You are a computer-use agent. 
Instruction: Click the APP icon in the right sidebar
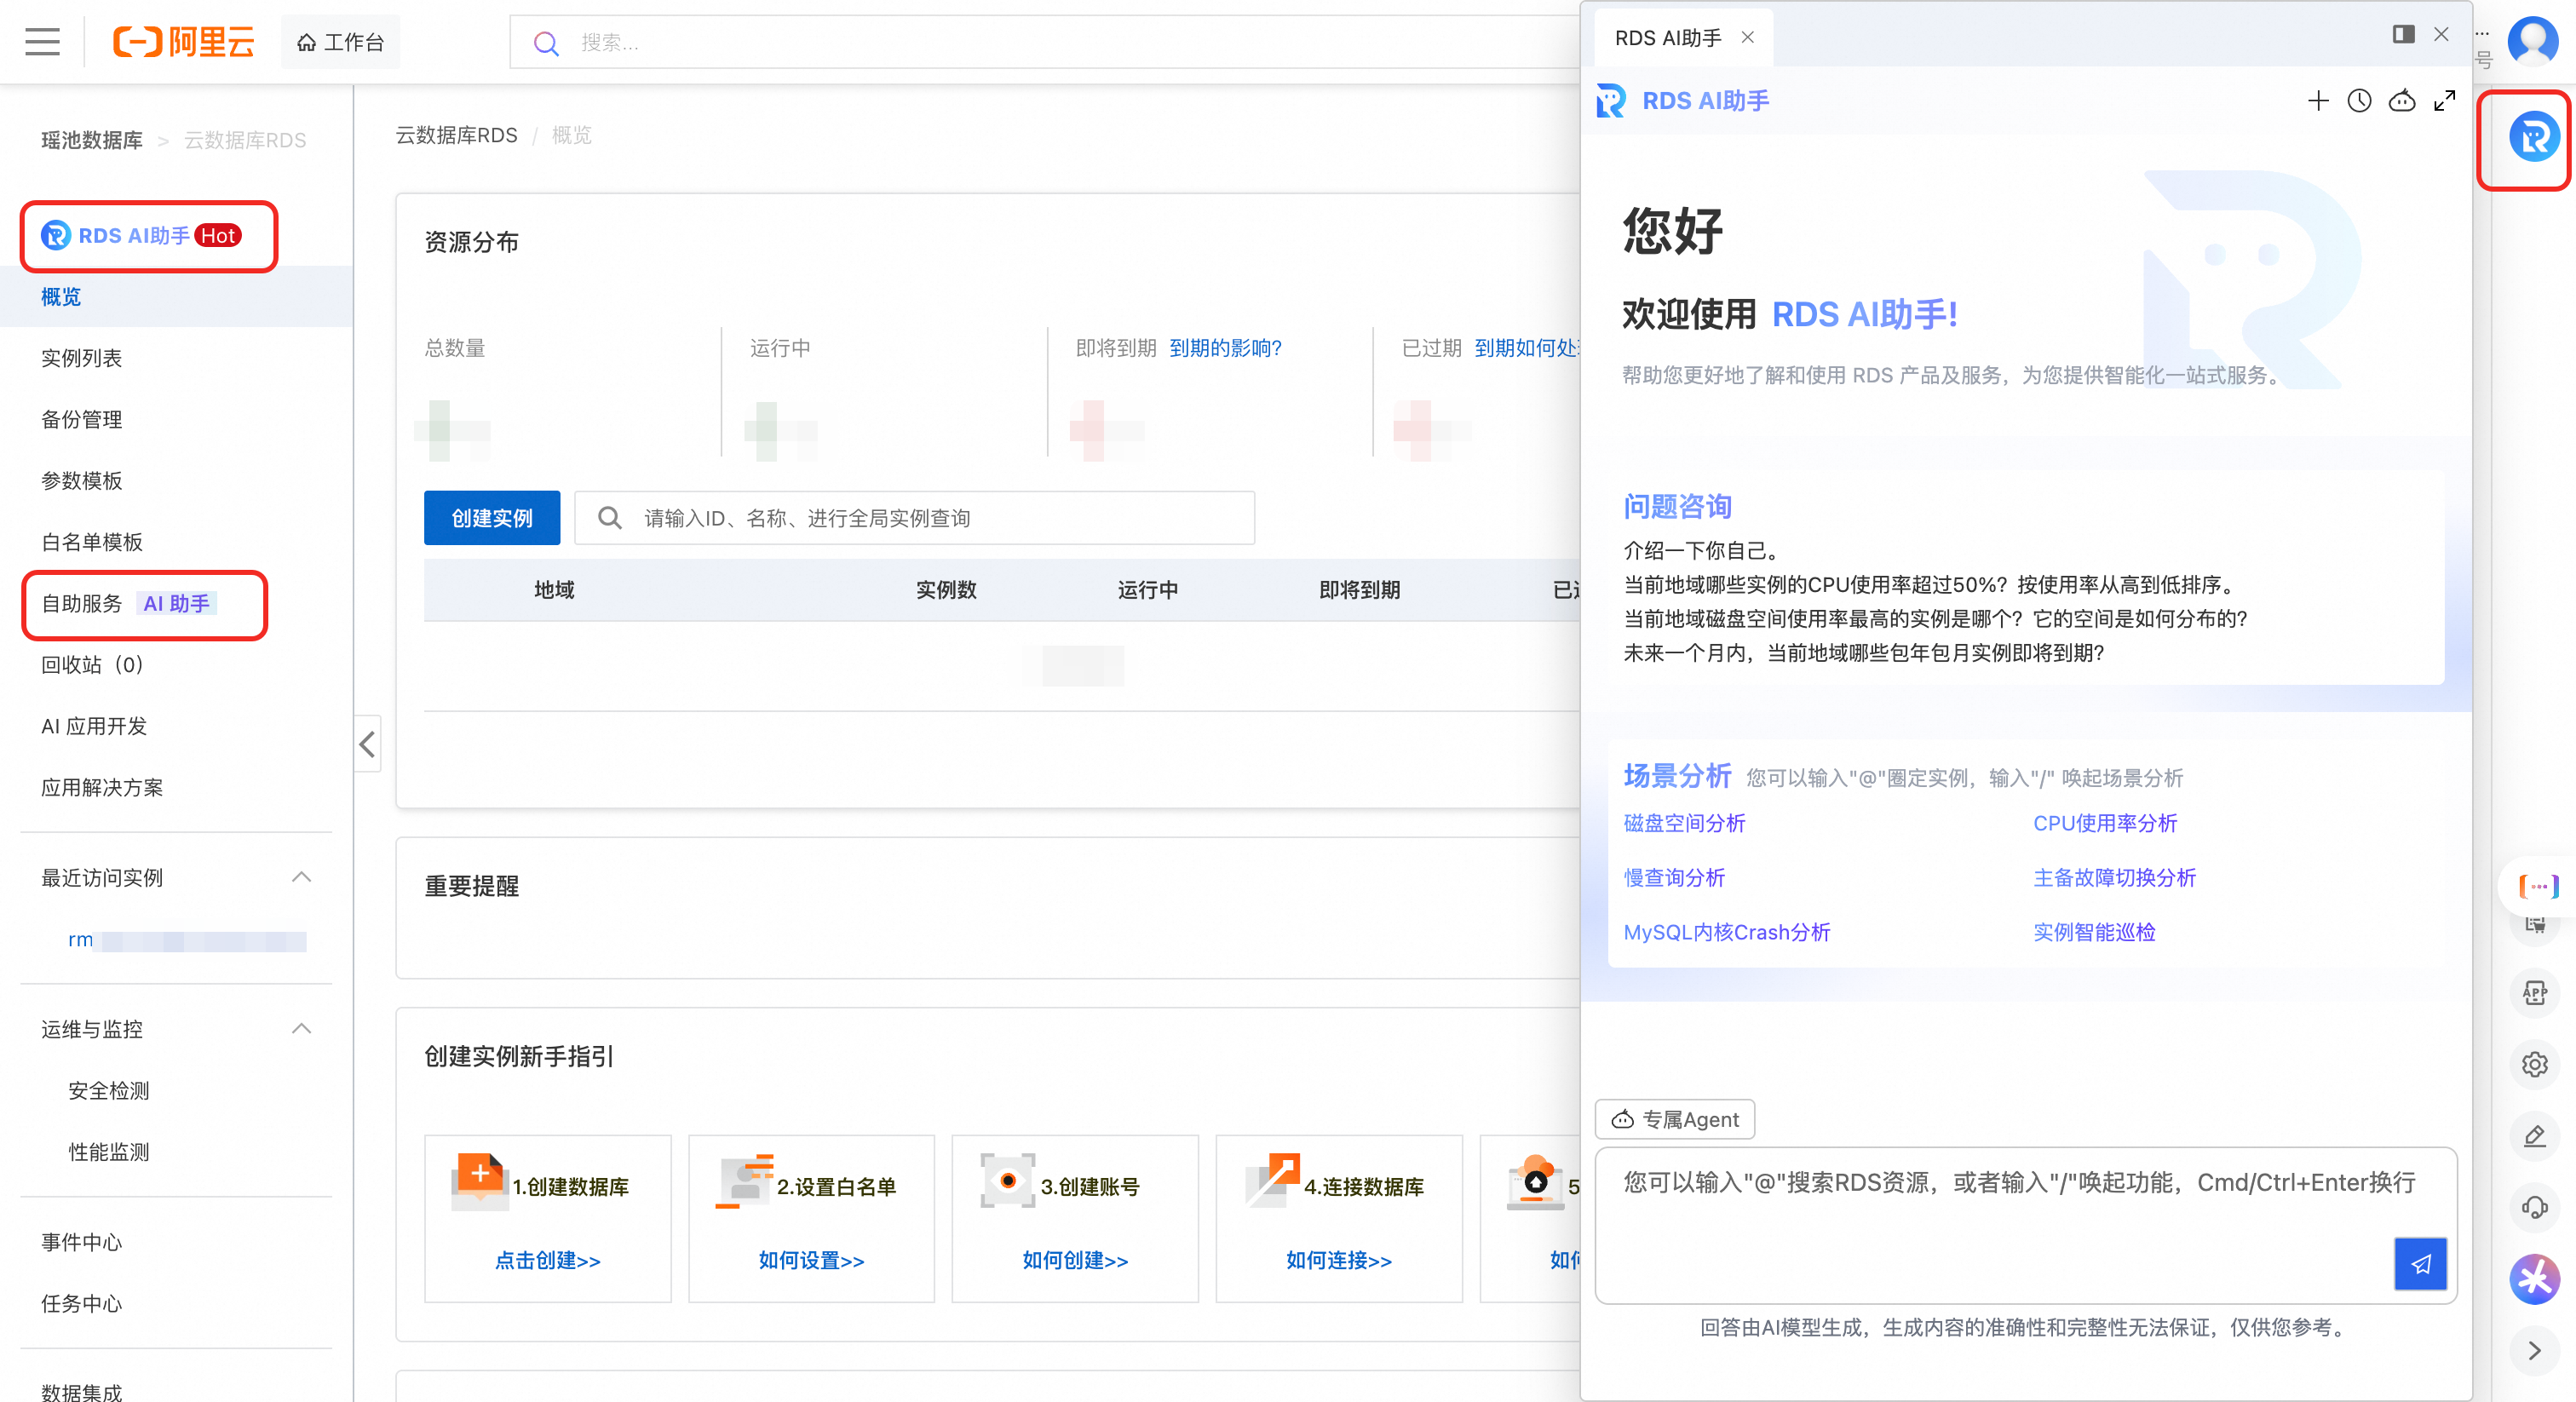[2535, 993]
